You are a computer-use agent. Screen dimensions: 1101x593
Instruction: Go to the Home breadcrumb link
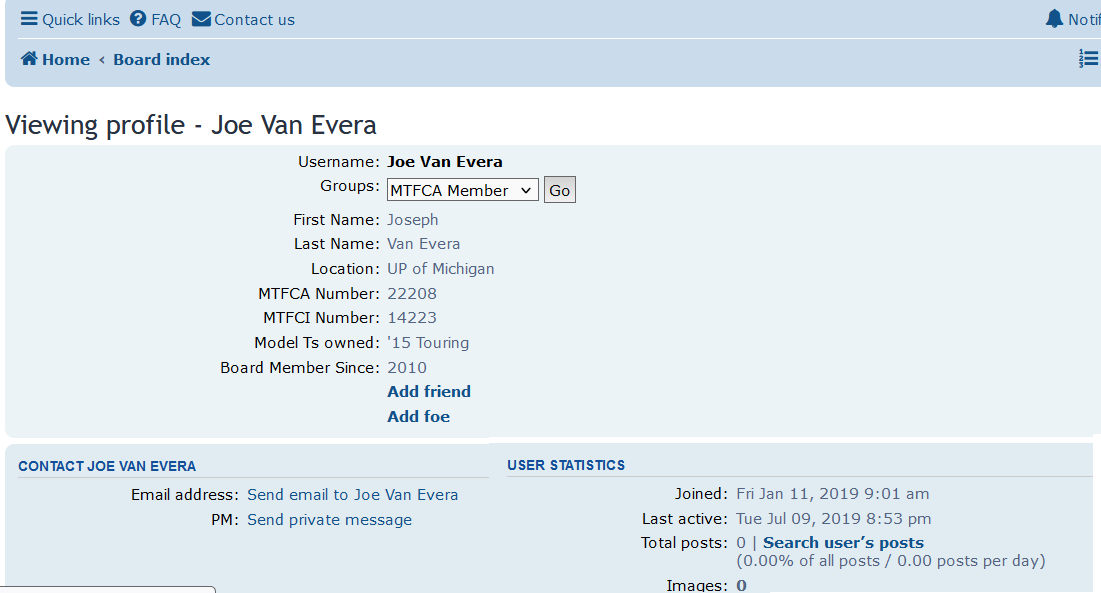click(x=66, y=60)
